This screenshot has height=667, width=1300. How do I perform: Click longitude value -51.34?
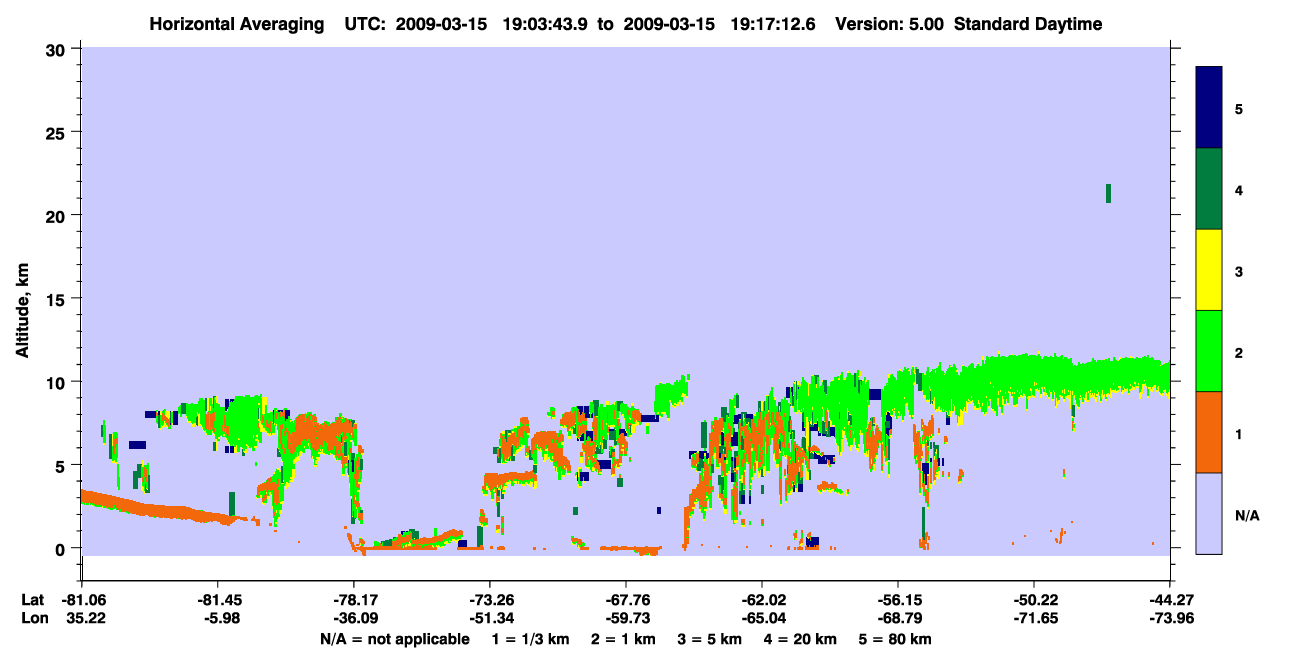point(489,619)
